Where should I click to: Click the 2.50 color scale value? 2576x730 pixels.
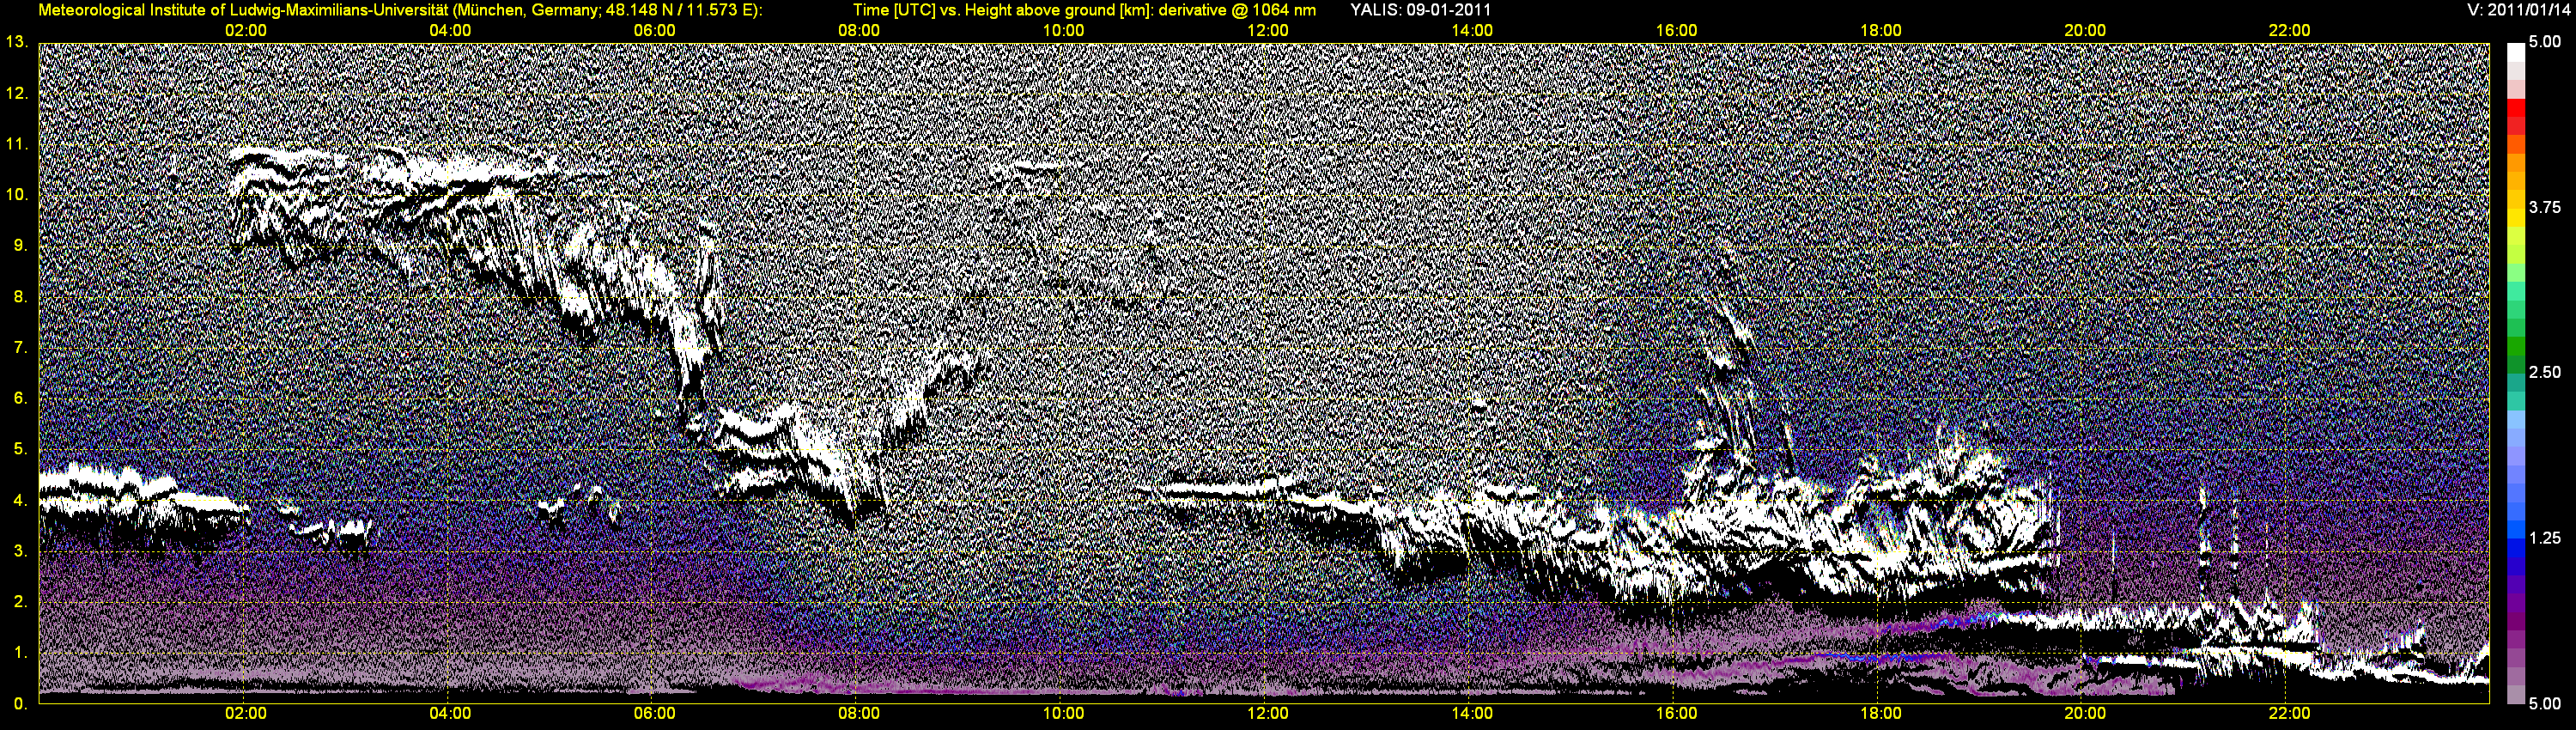pos(2545,372)
